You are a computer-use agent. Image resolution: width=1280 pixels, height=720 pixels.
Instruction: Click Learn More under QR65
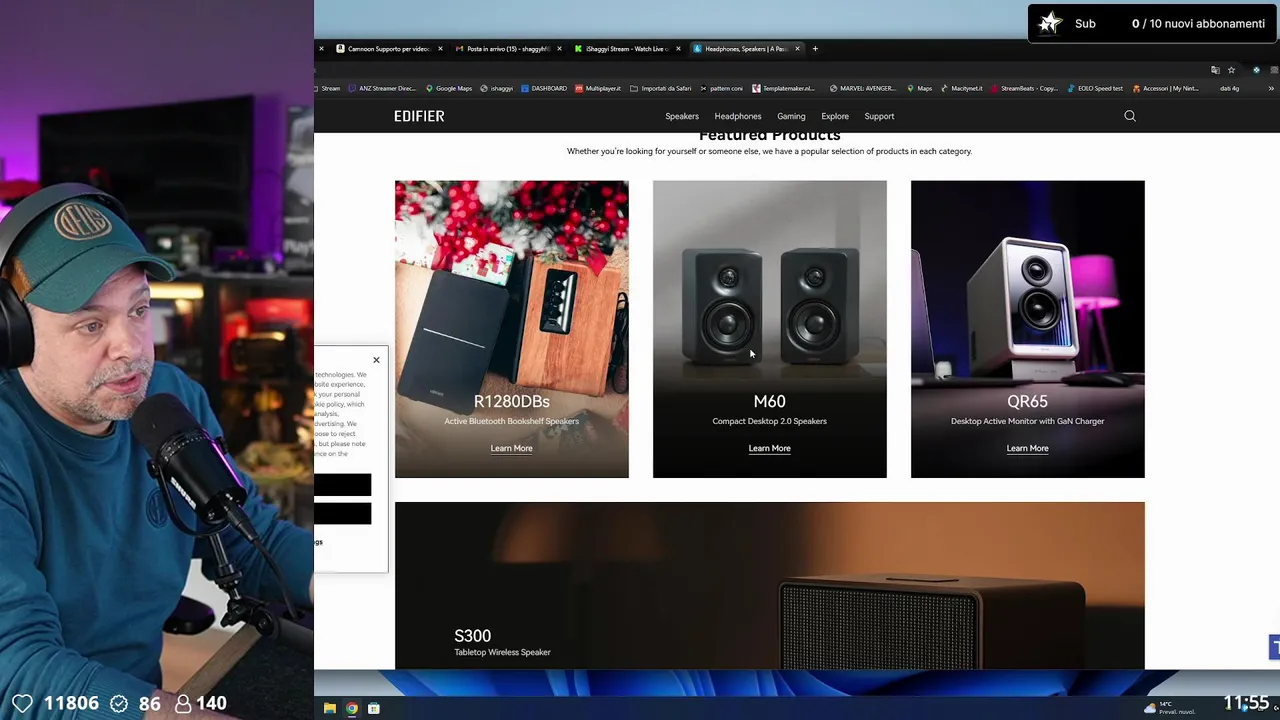pos(1027,448)
